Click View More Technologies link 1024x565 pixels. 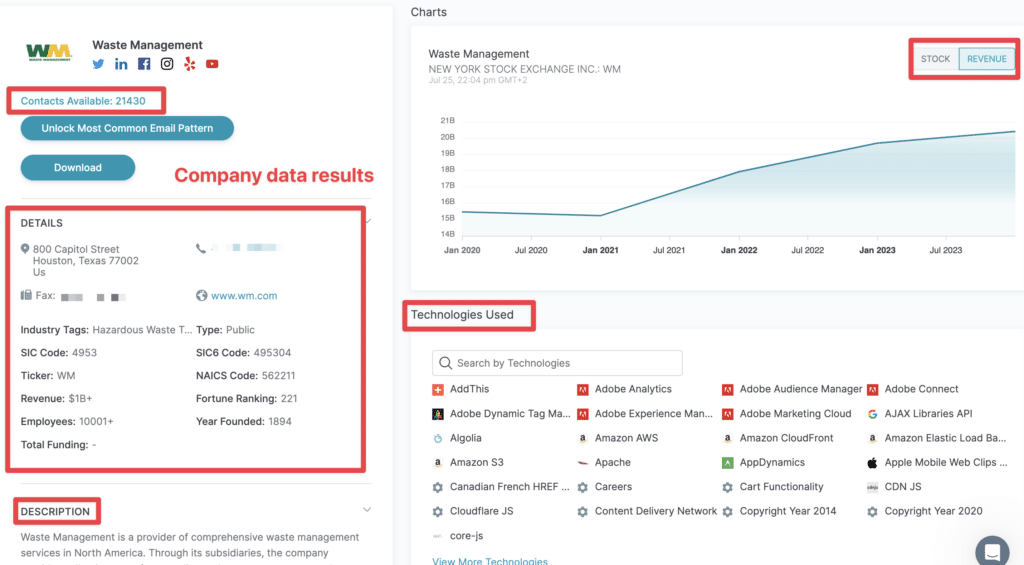click(x=490, y=560)
